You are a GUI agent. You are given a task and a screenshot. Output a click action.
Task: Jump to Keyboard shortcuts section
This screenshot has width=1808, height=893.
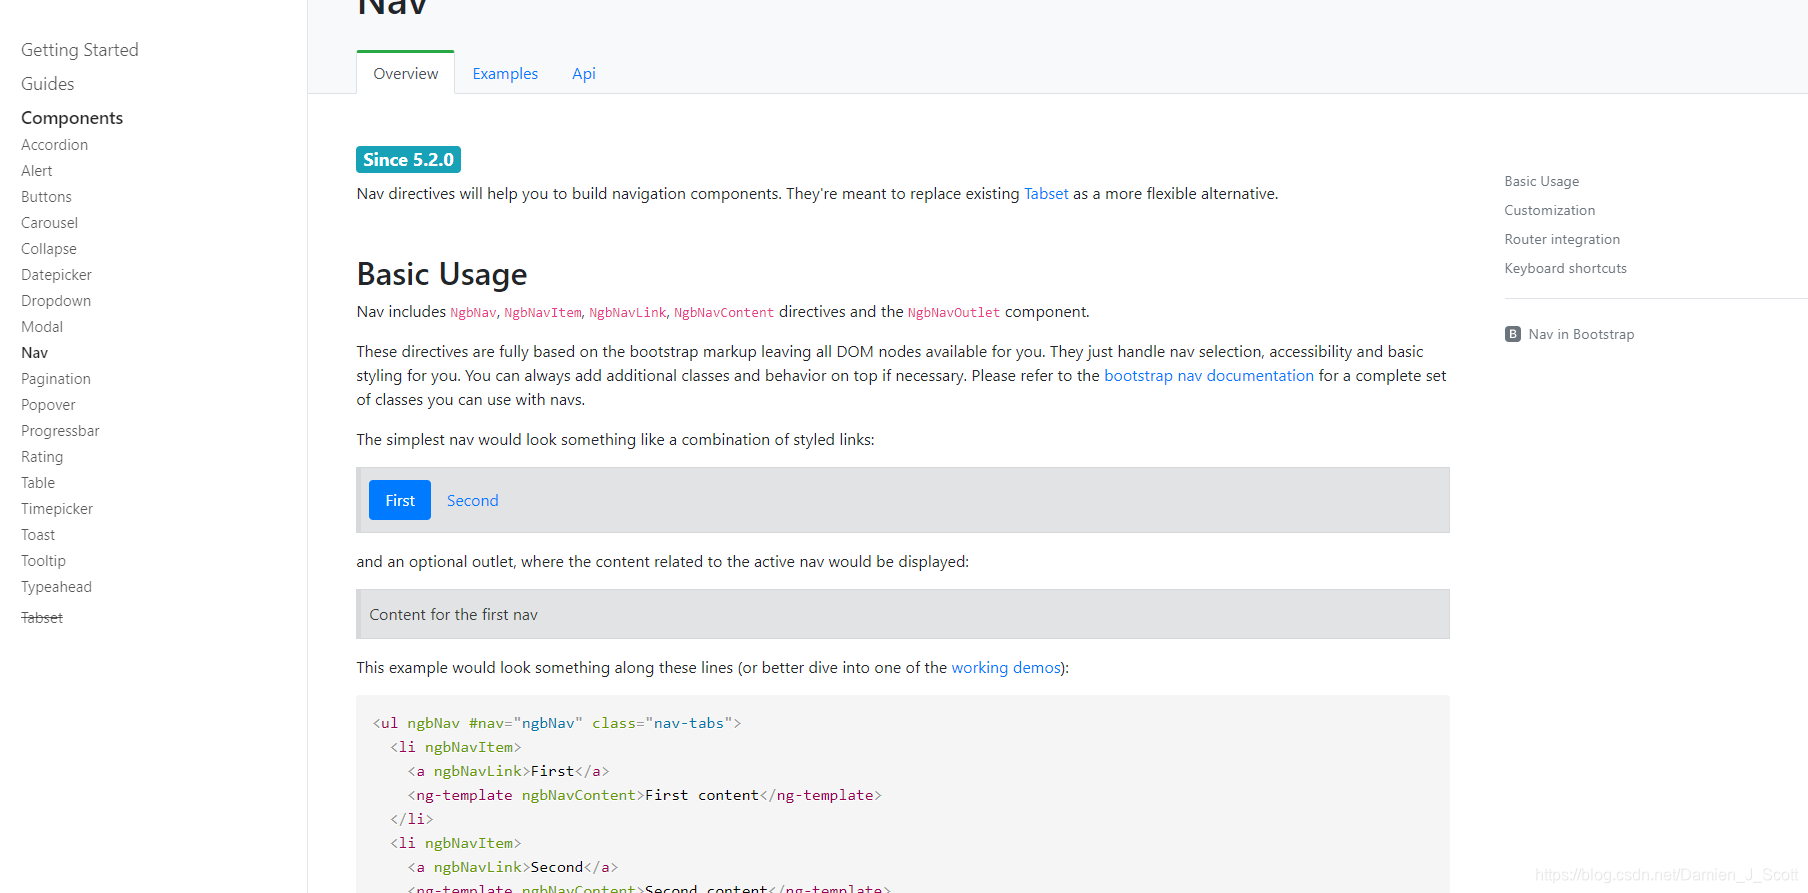coord(1565,268)
